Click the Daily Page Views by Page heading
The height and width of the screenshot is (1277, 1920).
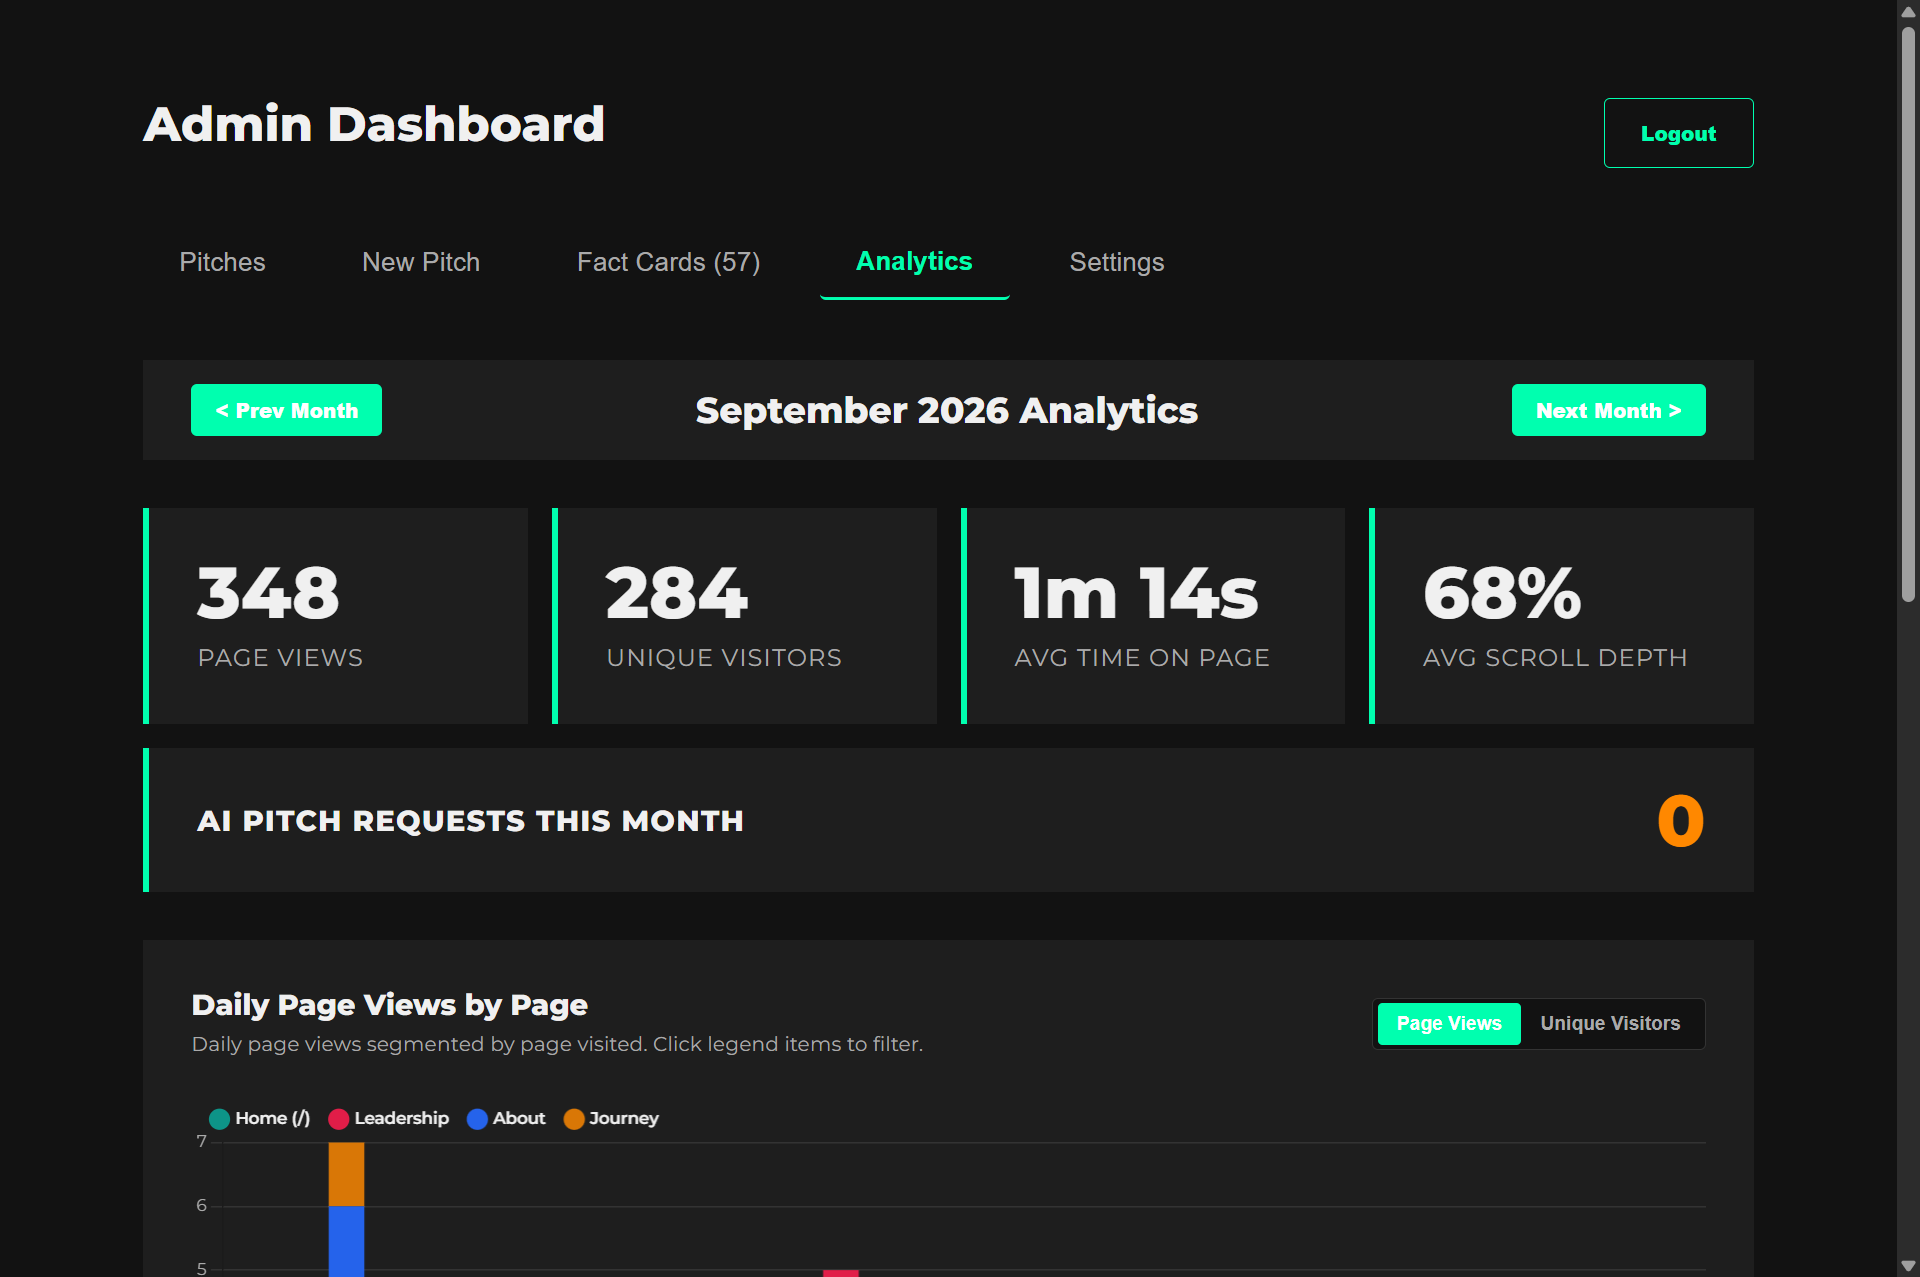(x=389, y=1005)
